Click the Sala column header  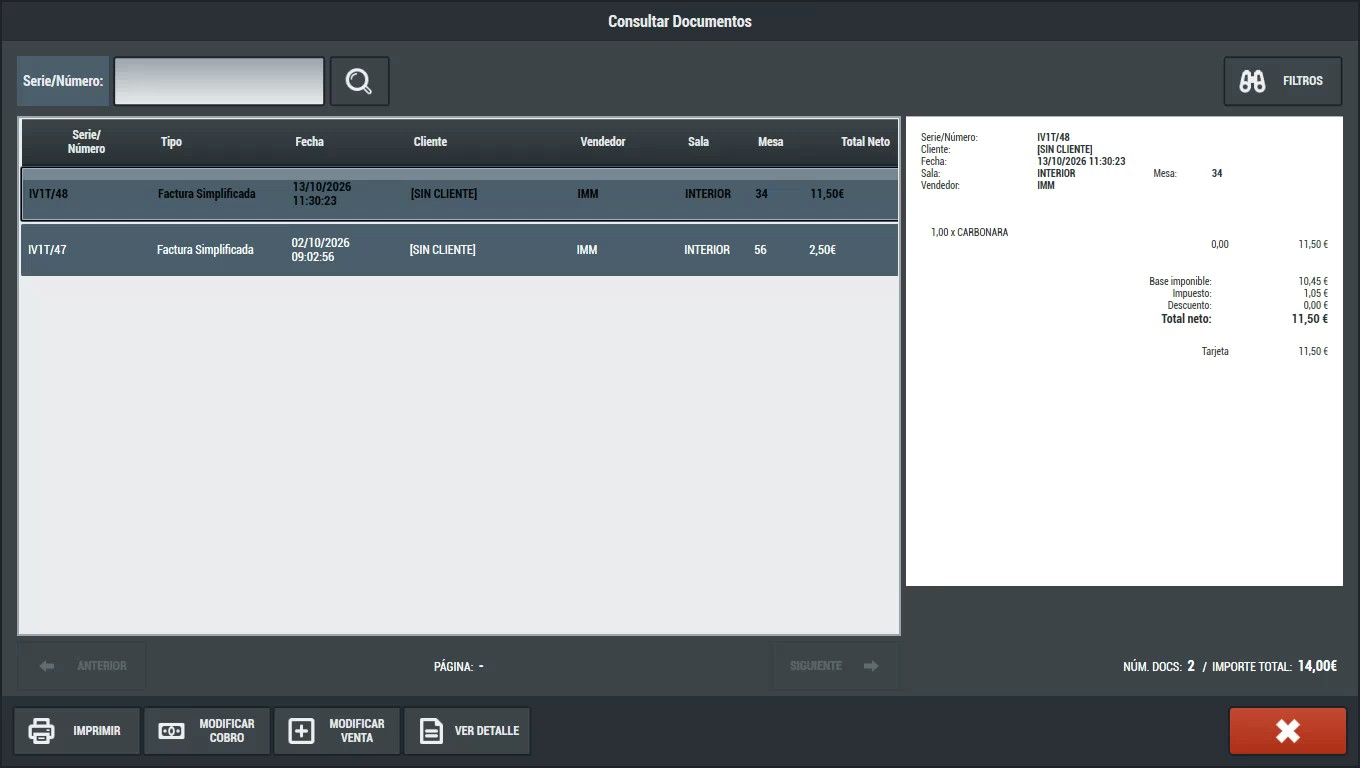[699, 142]
